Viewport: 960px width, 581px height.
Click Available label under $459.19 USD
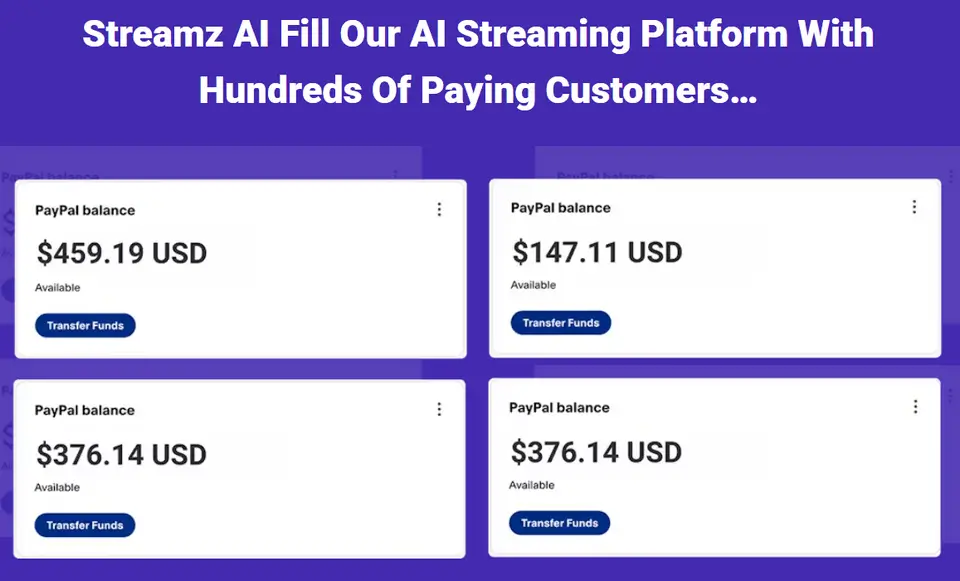pyautogui.click(x=57, y=288)
